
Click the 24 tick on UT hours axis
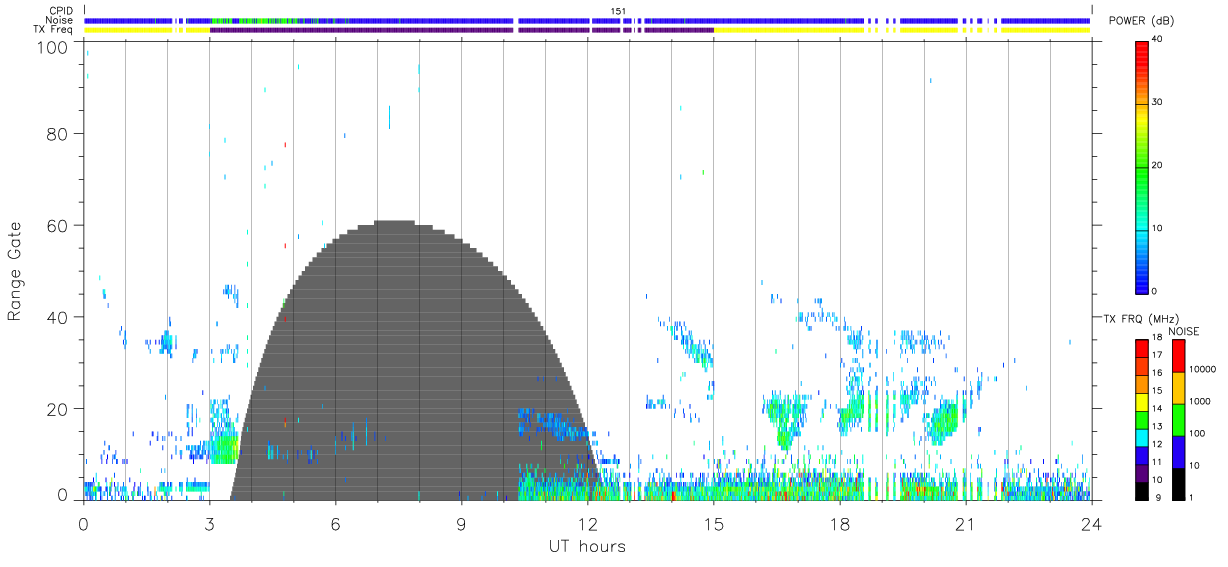(1092, 523)
